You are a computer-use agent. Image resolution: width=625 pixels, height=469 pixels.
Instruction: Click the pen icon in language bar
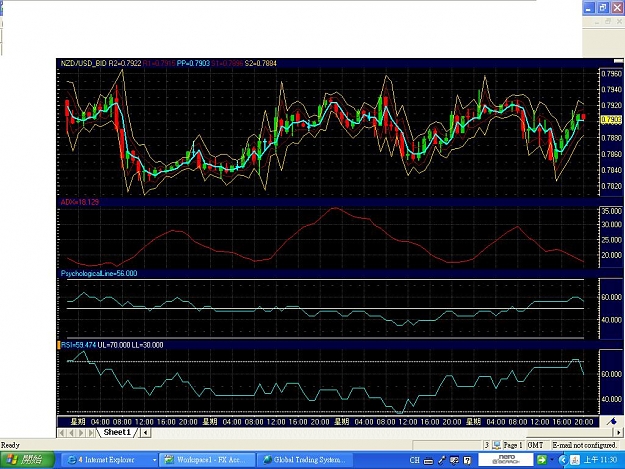pyautogui.click(x=442, y=460)
